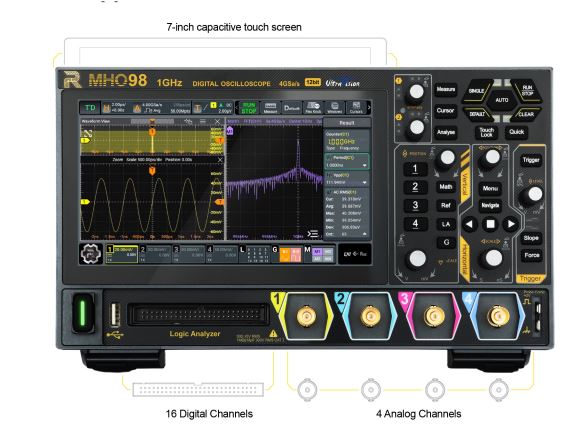Plug into the front USB port

(x=115, y=314)
